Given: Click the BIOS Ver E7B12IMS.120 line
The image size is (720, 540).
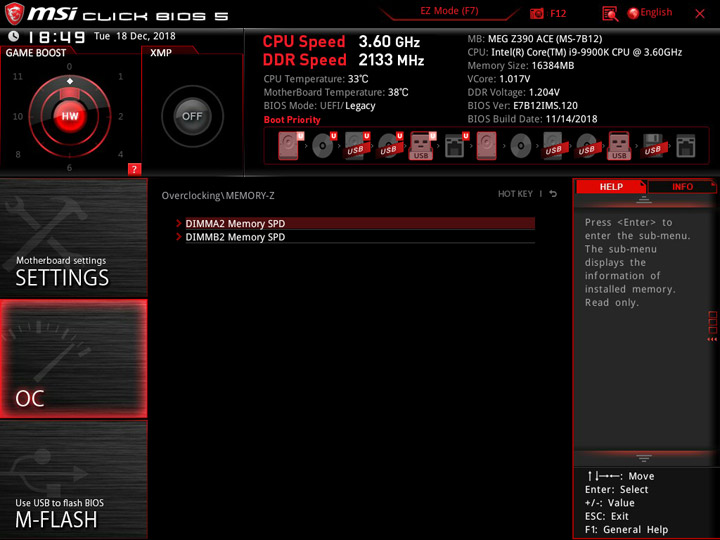Looking at the screenshot, I should (x=523, y=106).
